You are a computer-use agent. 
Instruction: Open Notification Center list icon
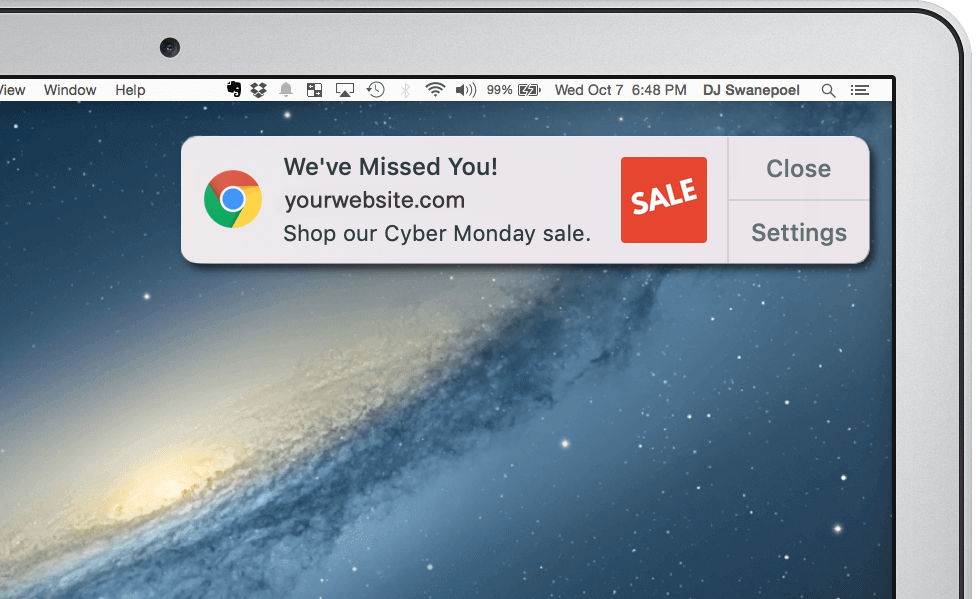click(x=860, y=90)
